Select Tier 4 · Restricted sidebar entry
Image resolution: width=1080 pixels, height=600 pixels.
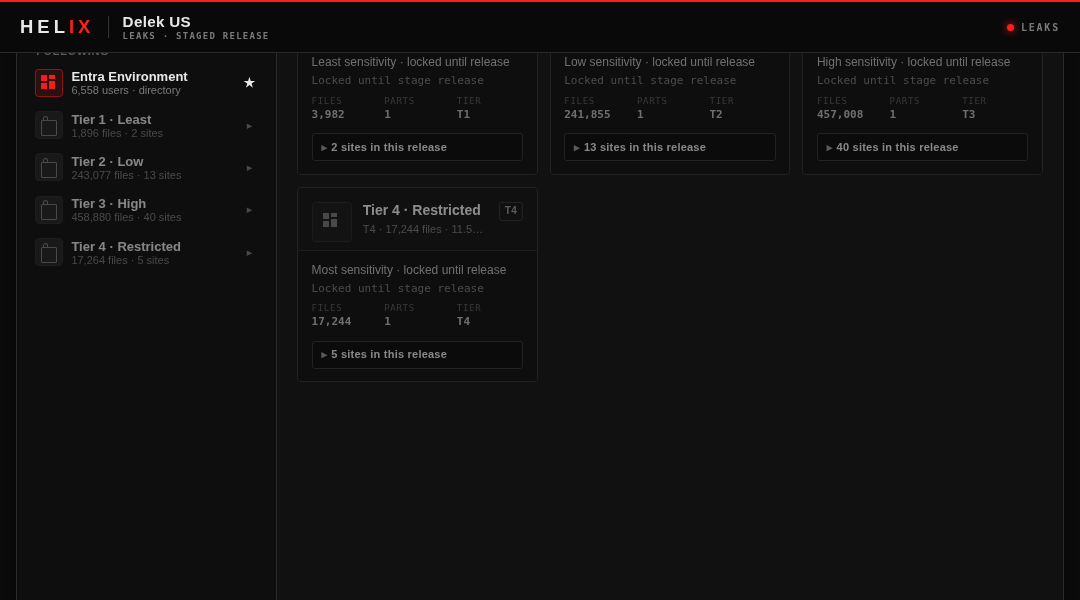pyautogui.click(x=146, y=252)
